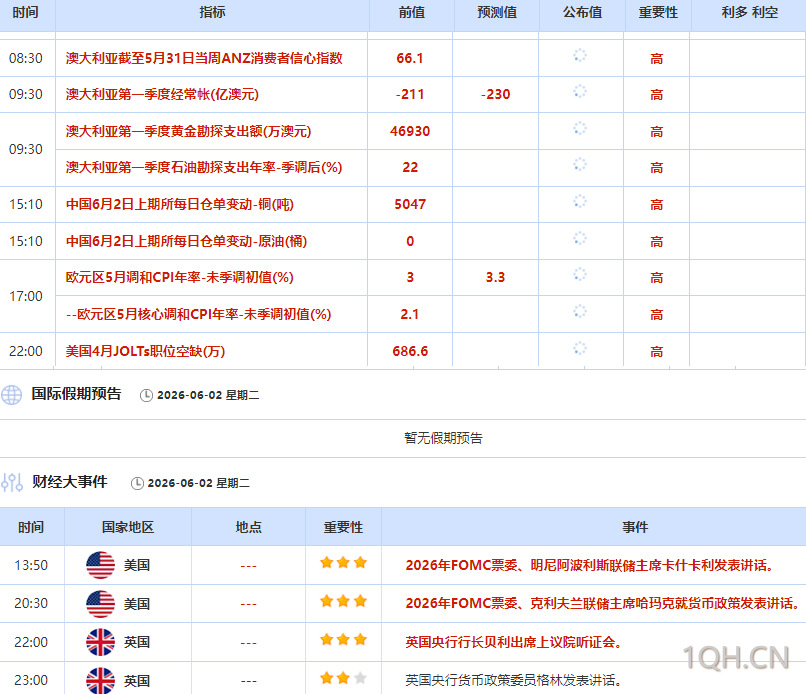Click the forecast value -230
806x694 pixels.
point(496,94)
